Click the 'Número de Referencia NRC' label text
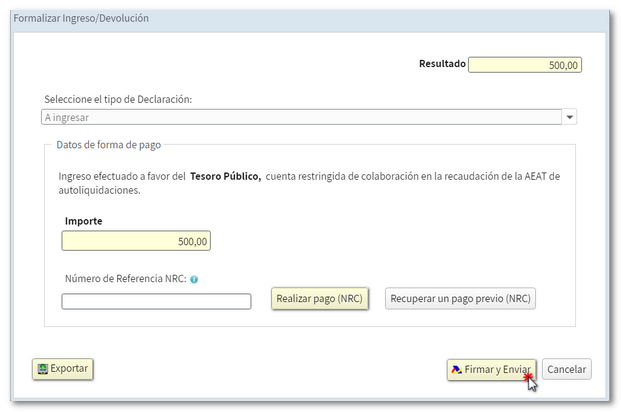The width and height of the screenshot is (621, 412). pos(125,279)
